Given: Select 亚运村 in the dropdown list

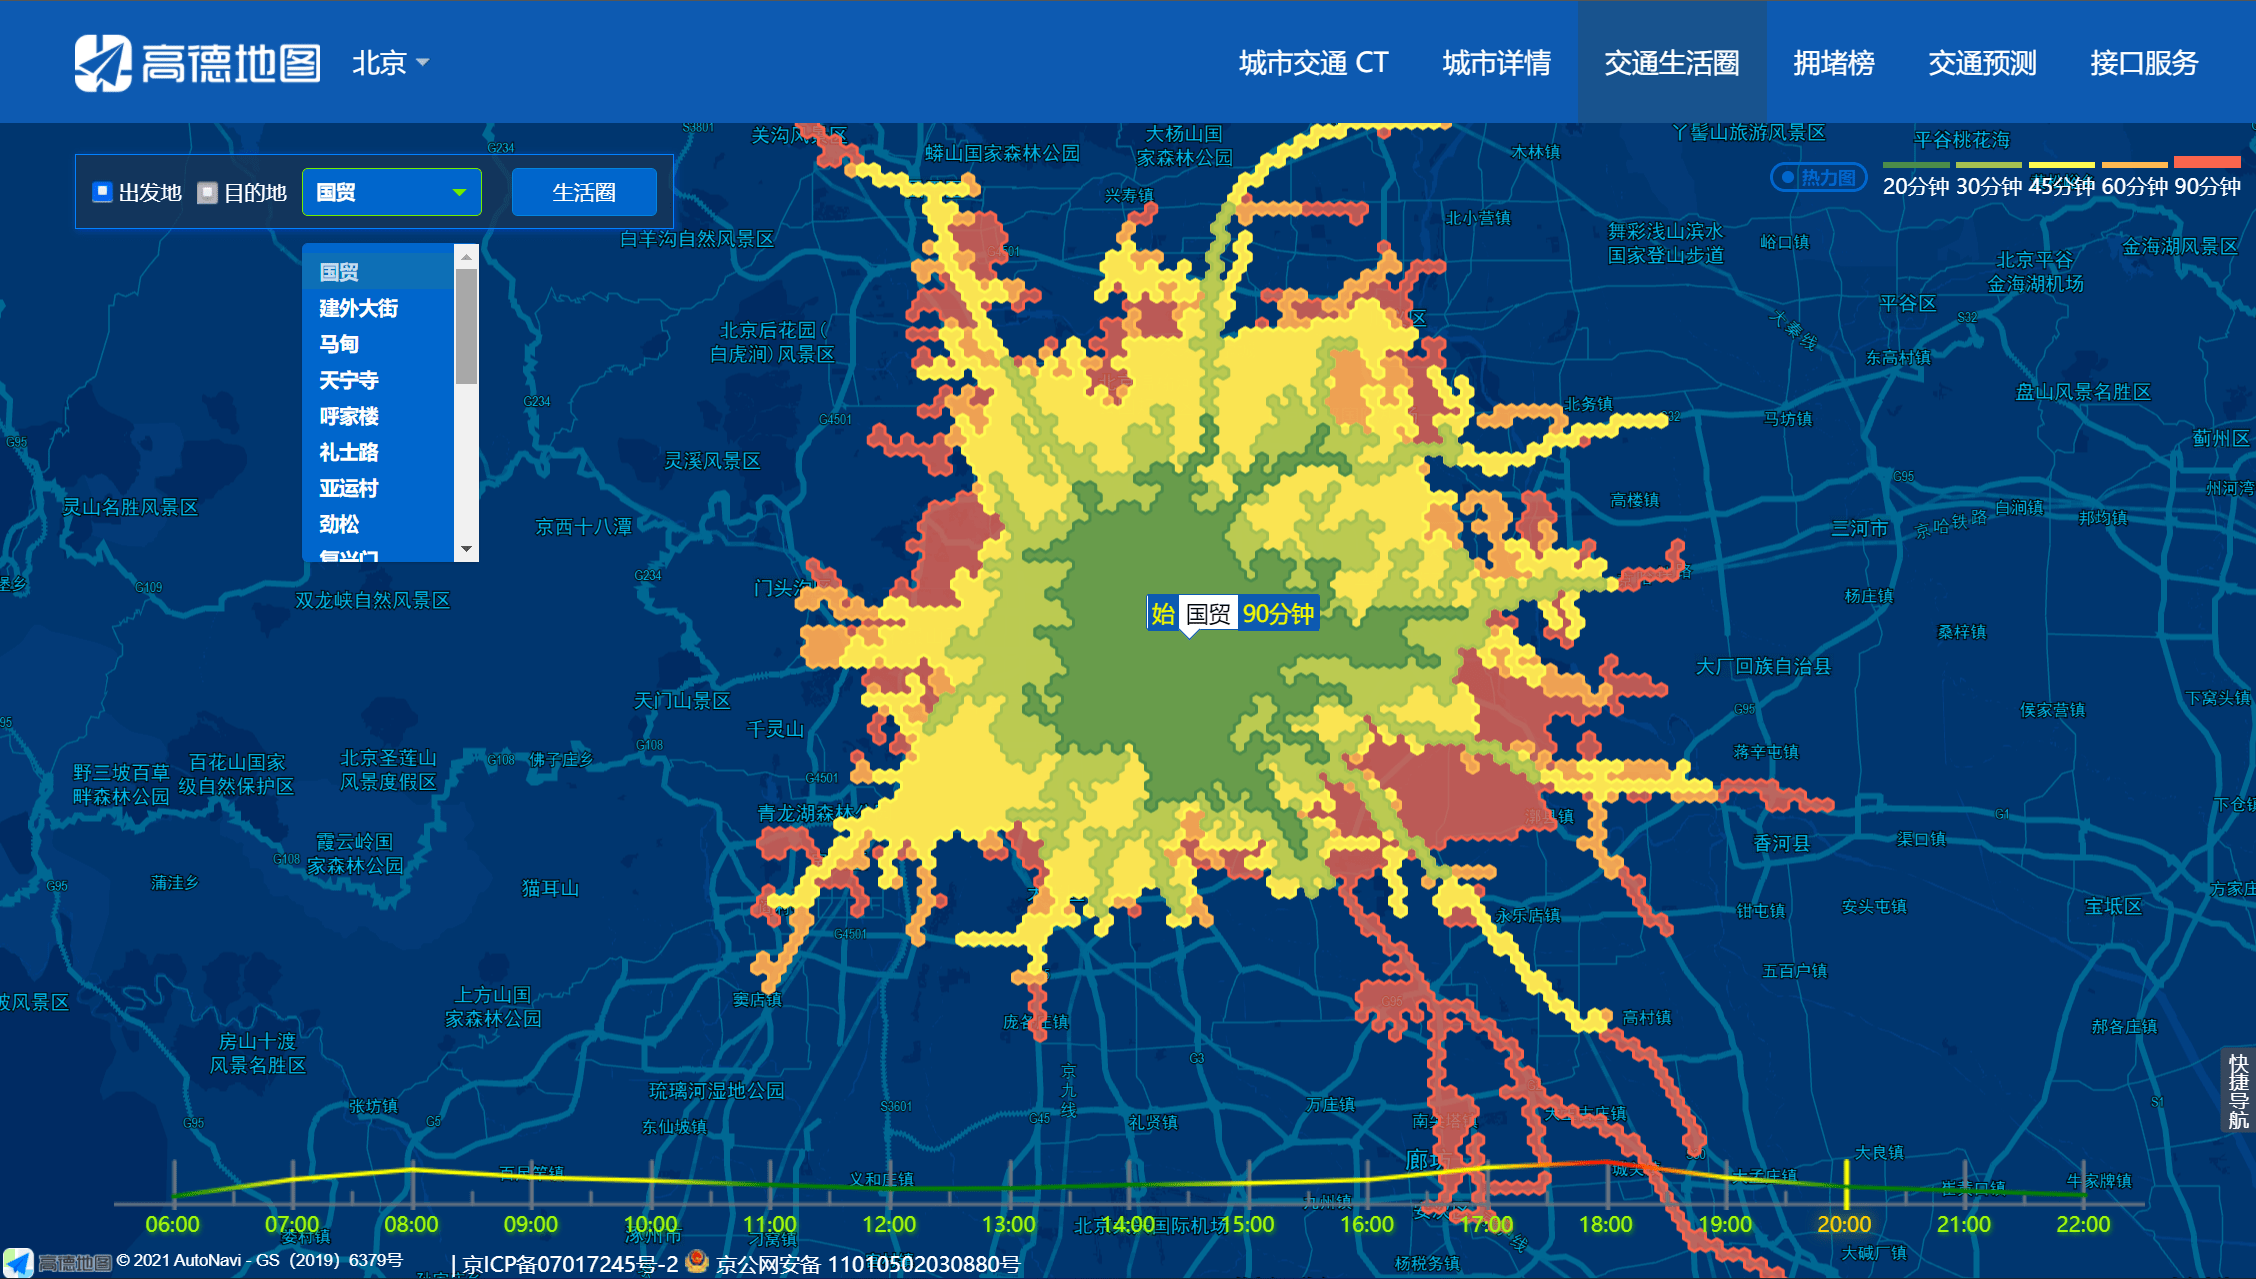Looking at the screenshot, I should 378,488.
